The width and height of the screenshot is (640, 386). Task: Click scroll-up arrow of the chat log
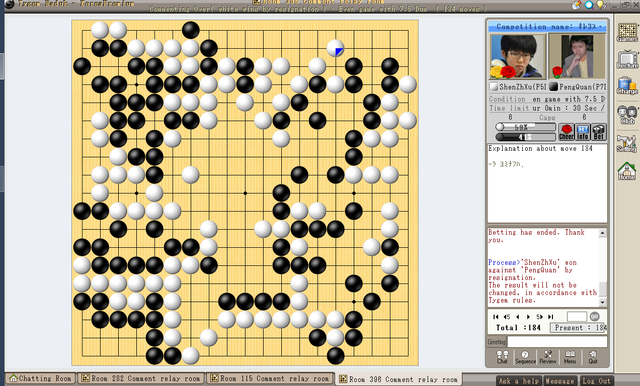602,233
